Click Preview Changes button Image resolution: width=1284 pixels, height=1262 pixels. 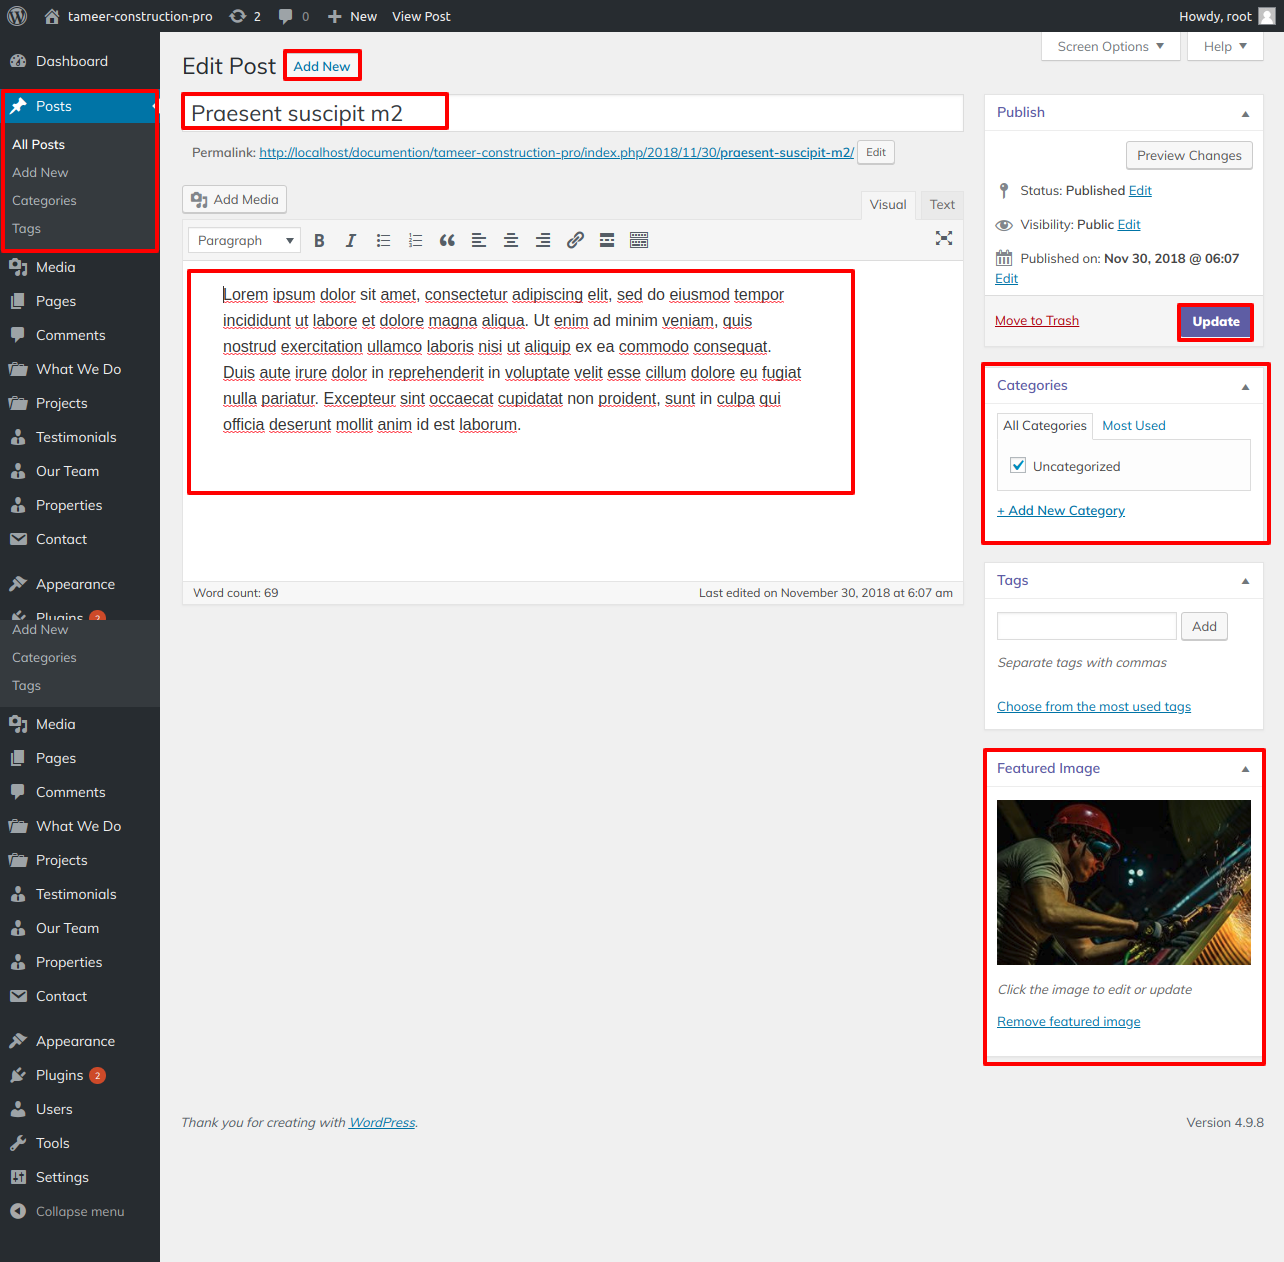(x=1189, y=155)
